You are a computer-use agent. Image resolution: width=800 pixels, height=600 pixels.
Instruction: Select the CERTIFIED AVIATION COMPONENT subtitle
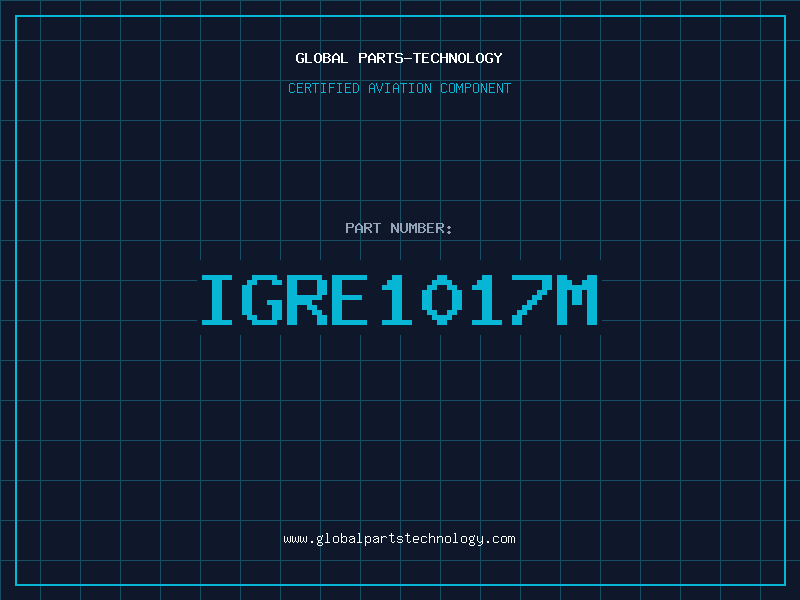tap(399, 88)
